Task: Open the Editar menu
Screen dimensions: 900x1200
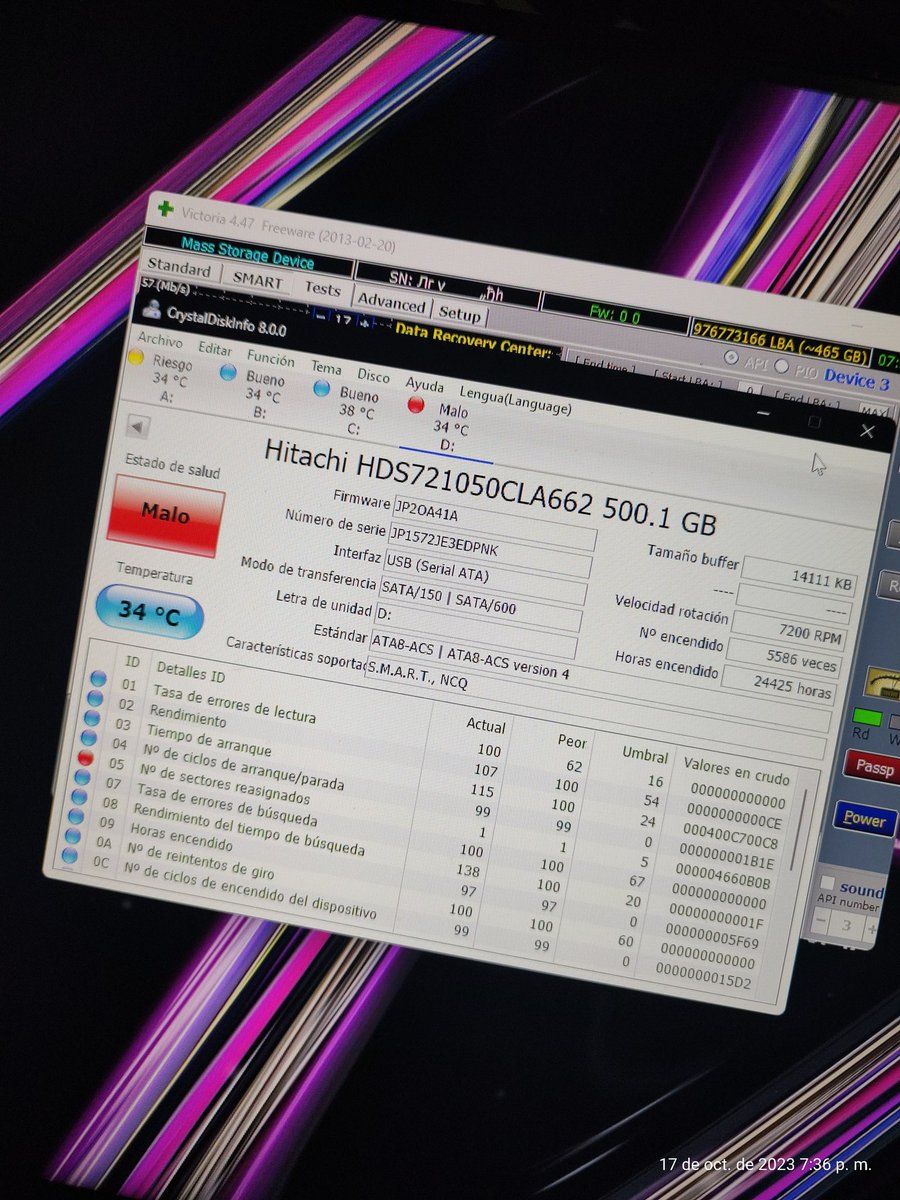Action: click(215, 348)
